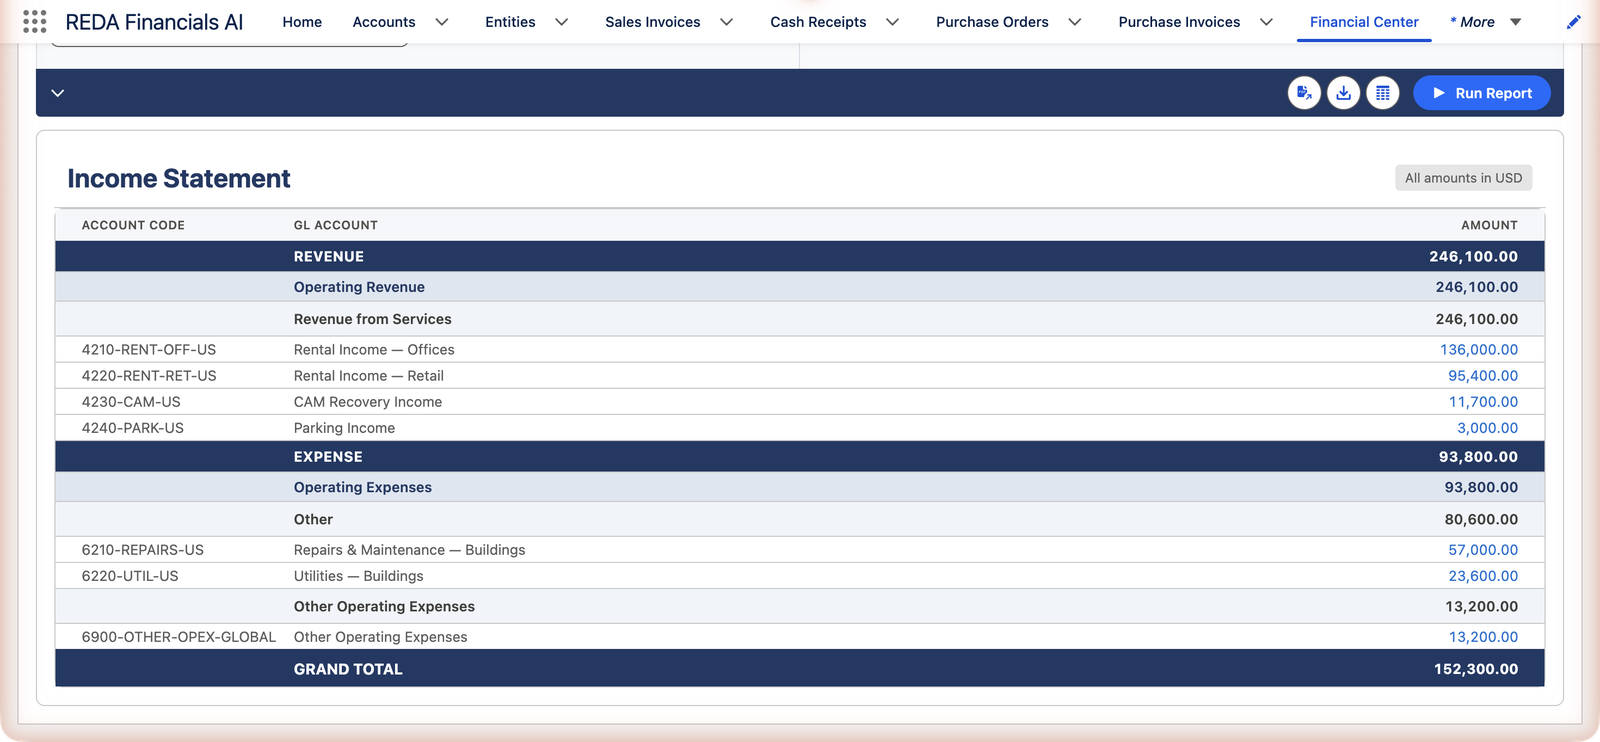
Task: Expand the Cash Receipts dropdown chevron
Action: click(892, 22)
